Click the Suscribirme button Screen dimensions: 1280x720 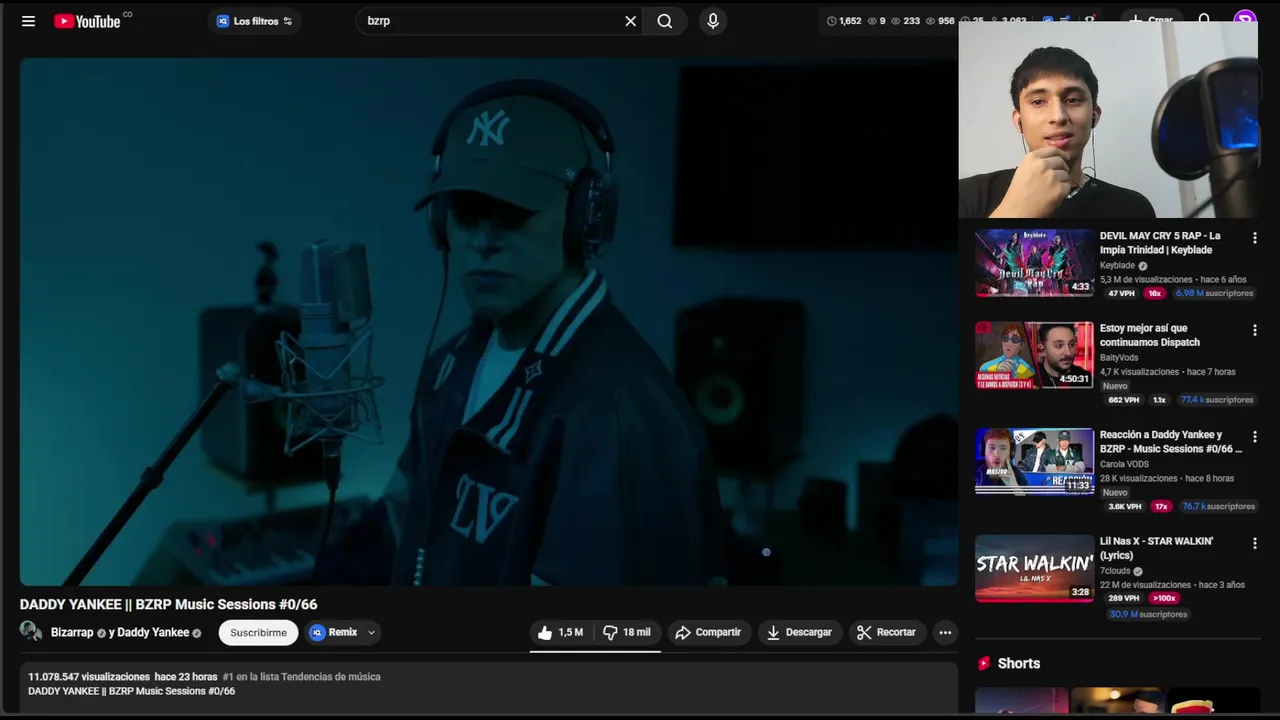coord(258,632)
